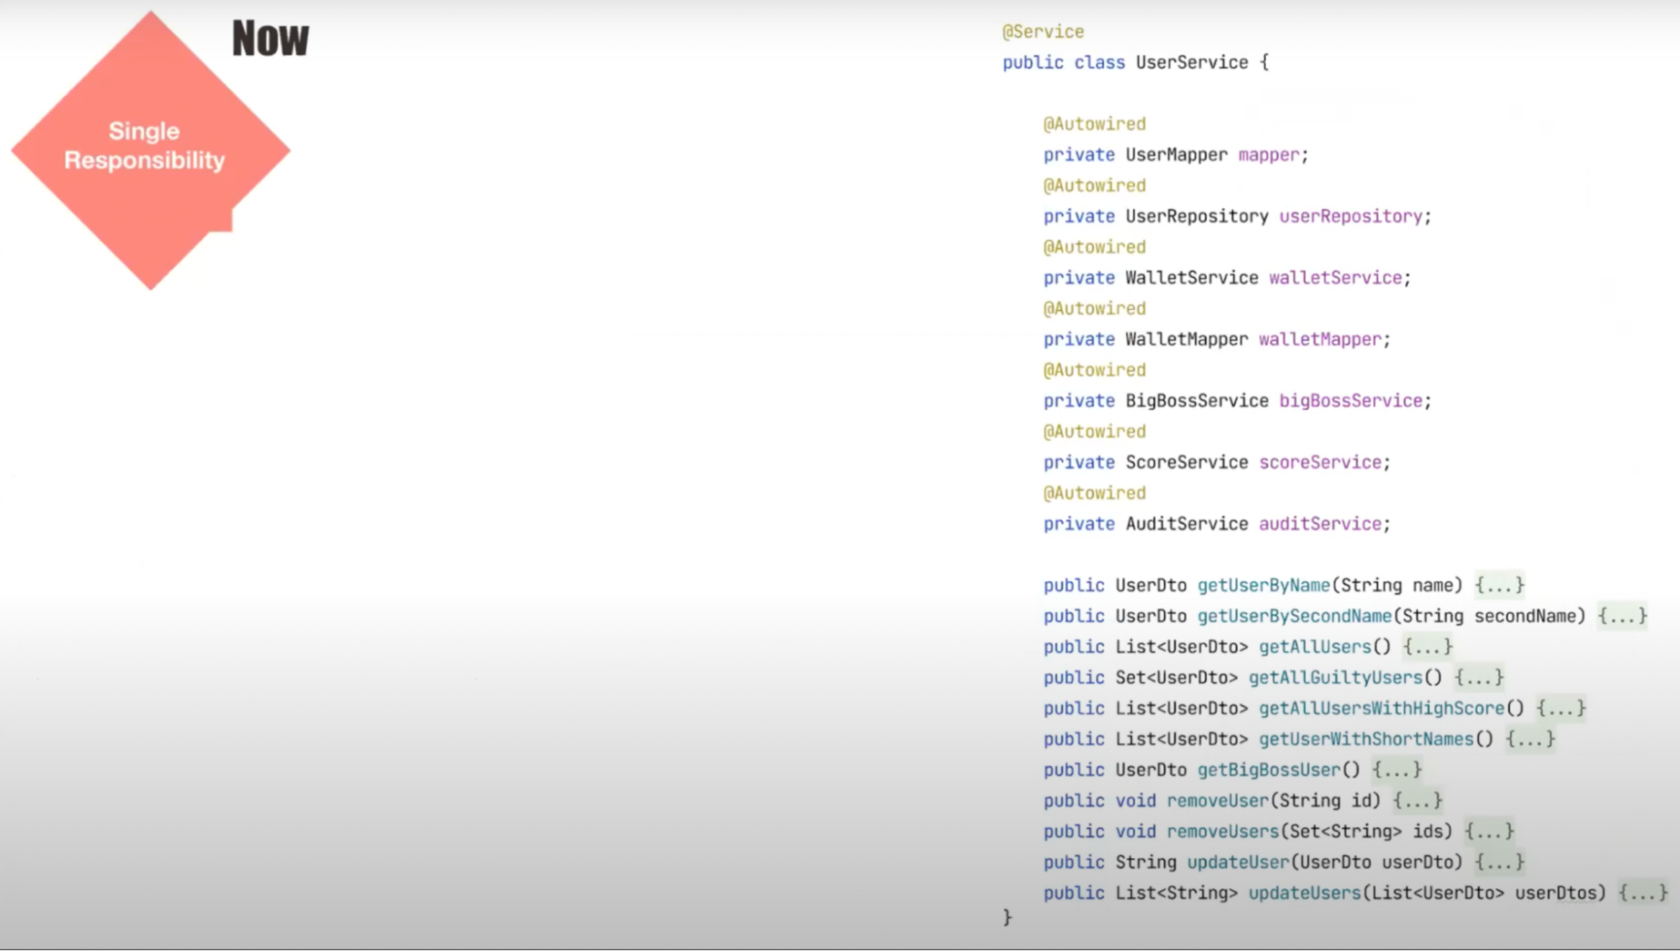Image resolution: width=1680 pixels, height=951 pixels.
Task: Click the removeUser method name
Action: click(1218, 801)
